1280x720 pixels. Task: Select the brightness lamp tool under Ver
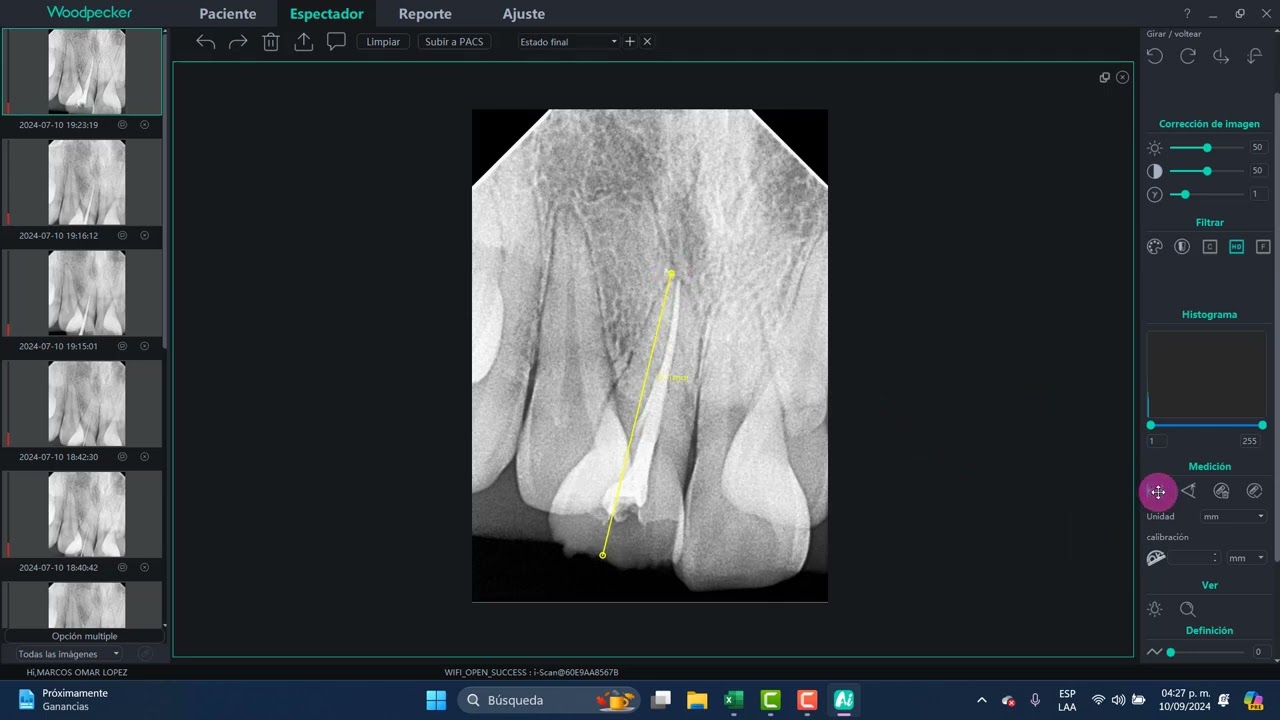pyautogui.click(x=1155, y=610)
